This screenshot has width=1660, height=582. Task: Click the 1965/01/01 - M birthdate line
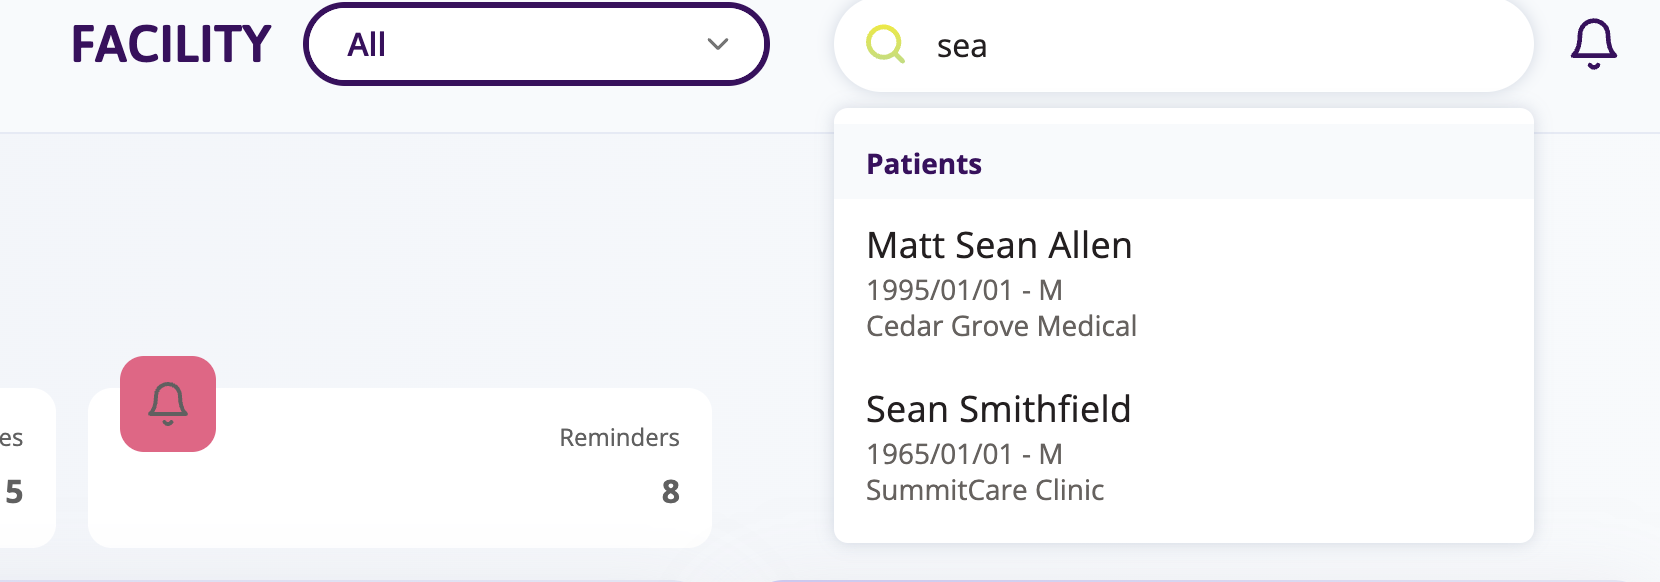pyautogui.click(x=964, y=454)
